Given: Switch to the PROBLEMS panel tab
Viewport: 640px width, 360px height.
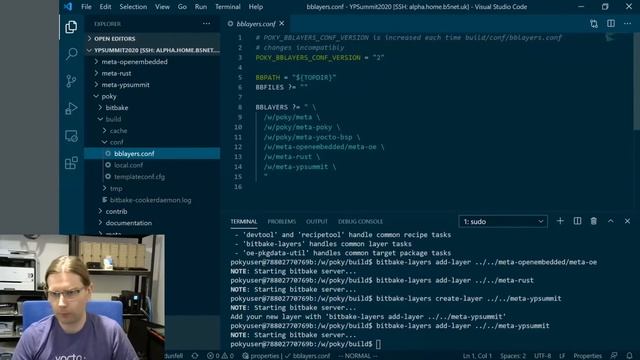Looking at the screenshot, I should [282, 221].
